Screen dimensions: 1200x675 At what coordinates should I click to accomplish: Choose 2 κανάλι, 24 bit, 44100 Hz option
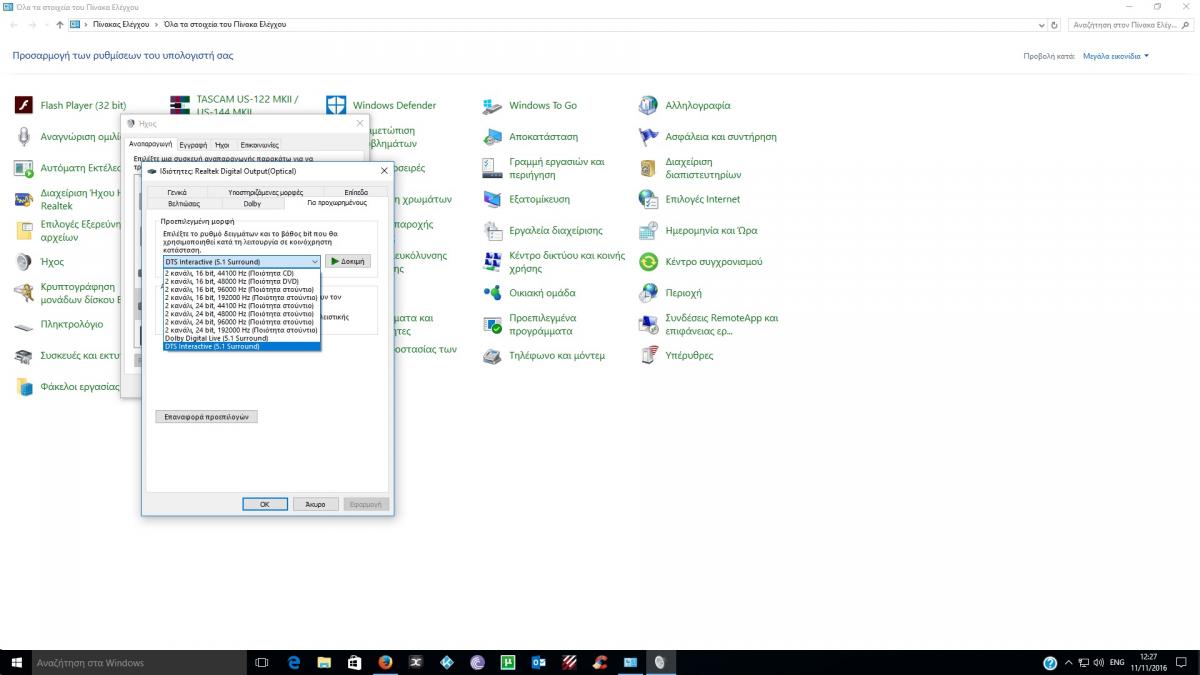(242, 305)
